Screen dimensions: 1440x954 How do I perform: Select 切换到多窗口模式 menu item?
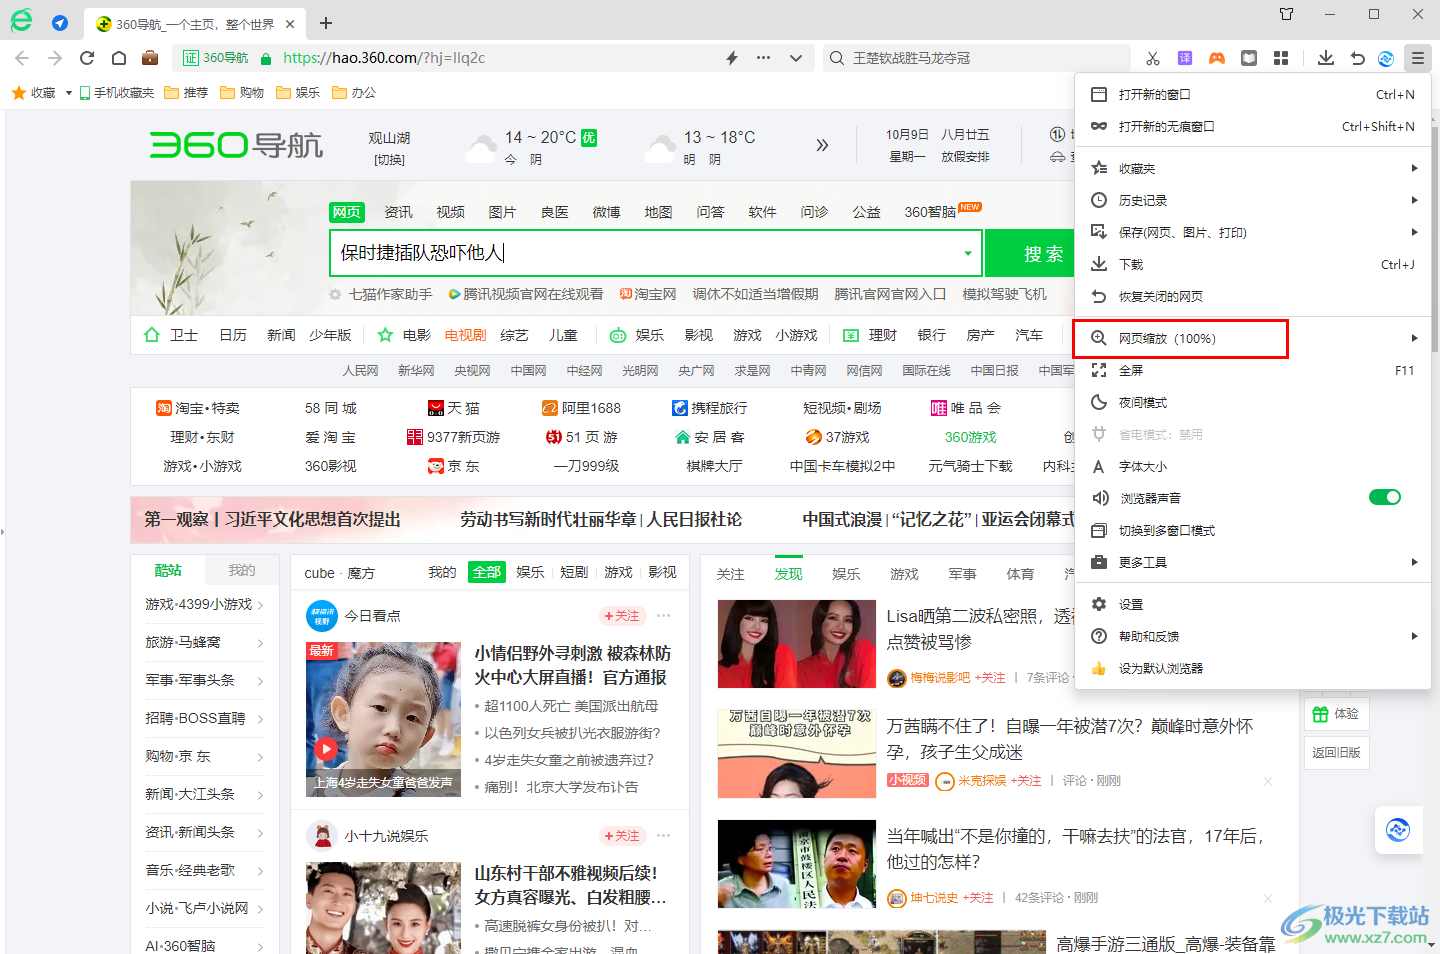point(1253,530)
